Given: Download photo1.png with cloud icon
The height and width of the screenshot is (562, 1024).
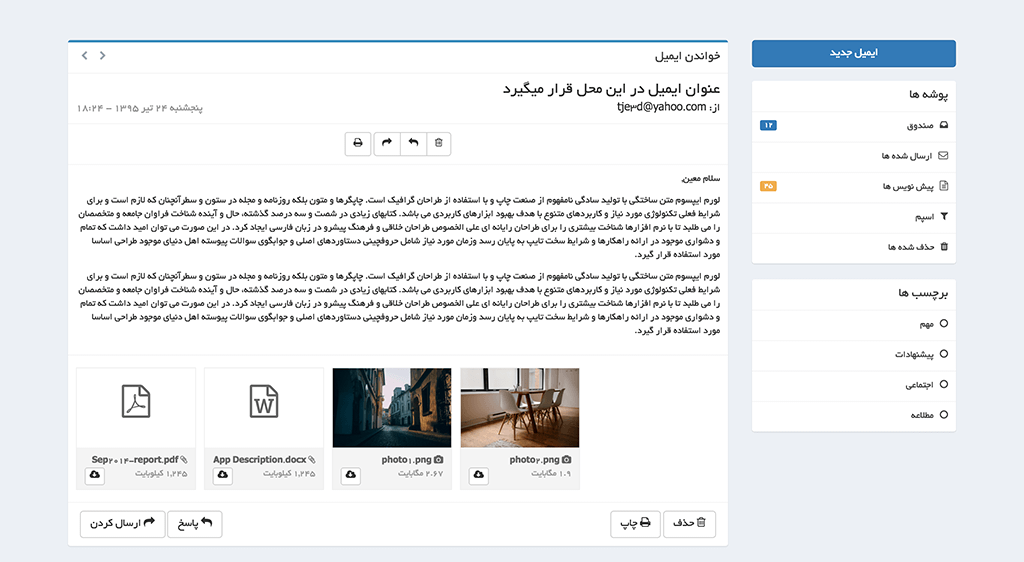Looking at the screenshot, I should coord(351,476).
